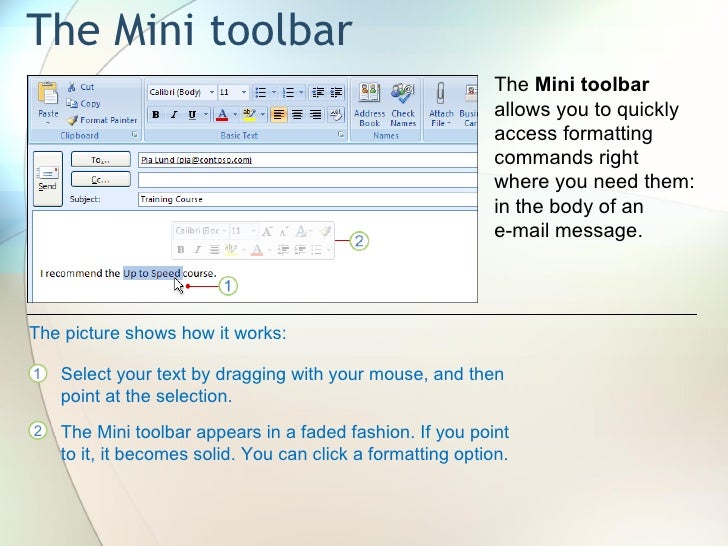Open the Clipboard group dialog launcher
Image resolution: width=728 pixels, height=546 pixels.
135,135
